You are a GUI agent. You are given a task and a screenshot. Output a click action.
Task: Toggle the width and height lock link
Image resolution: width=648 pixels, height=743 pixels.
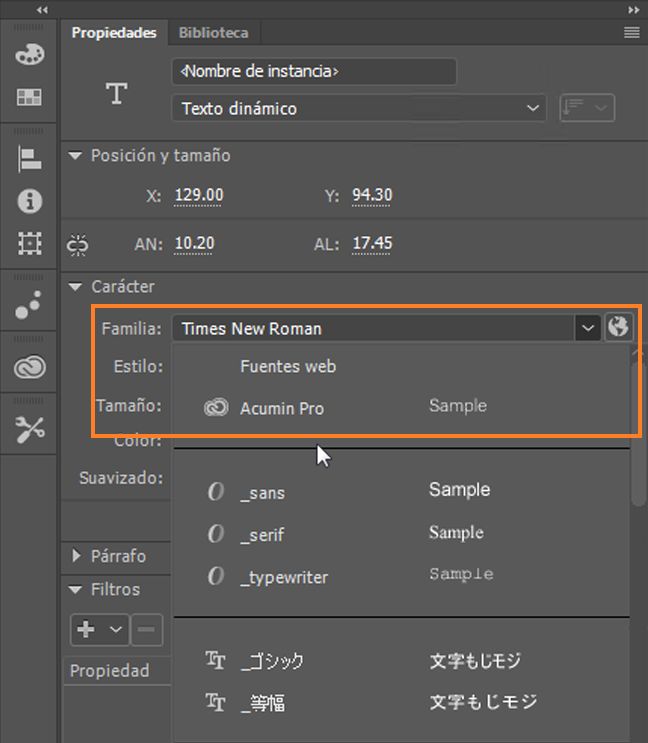tap(77, 245)
